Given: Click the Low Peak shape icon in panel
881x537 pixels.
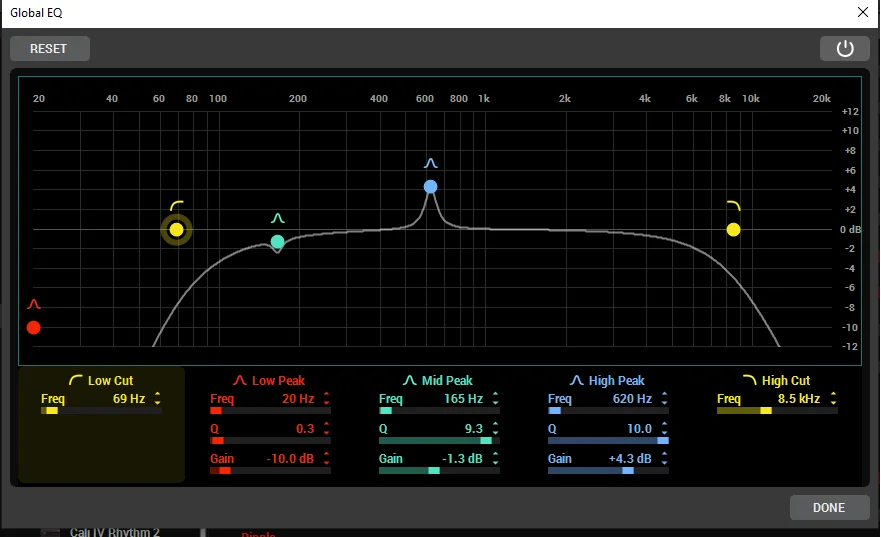Looking at the screenshot, I should [x=240, y=380].
